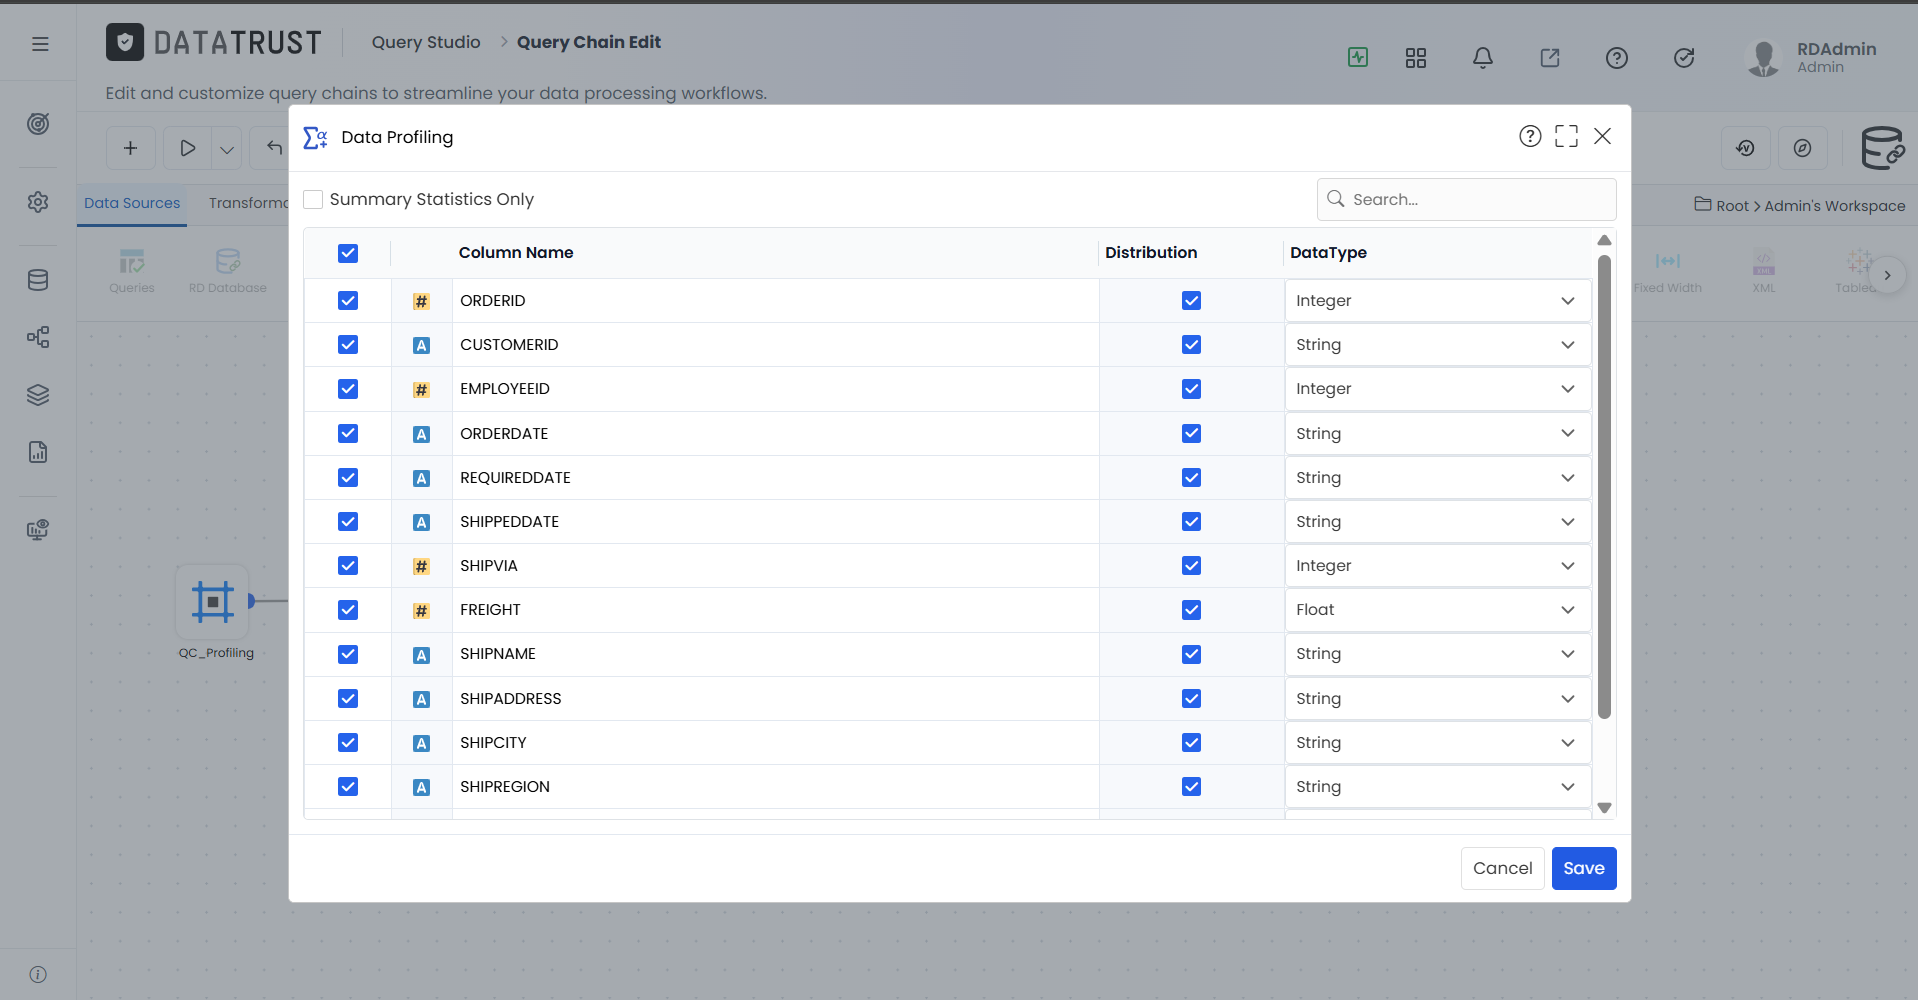Enable Summary Statistics Only checkbox
The height and width of the screenshot is (1000, 1918).
tap(314, 199)
